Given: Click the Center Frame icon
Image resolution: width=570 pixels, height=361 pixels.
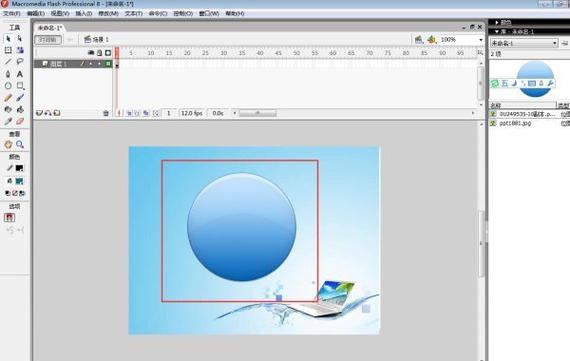Looking at the screenshot, I should pos(119,113).
